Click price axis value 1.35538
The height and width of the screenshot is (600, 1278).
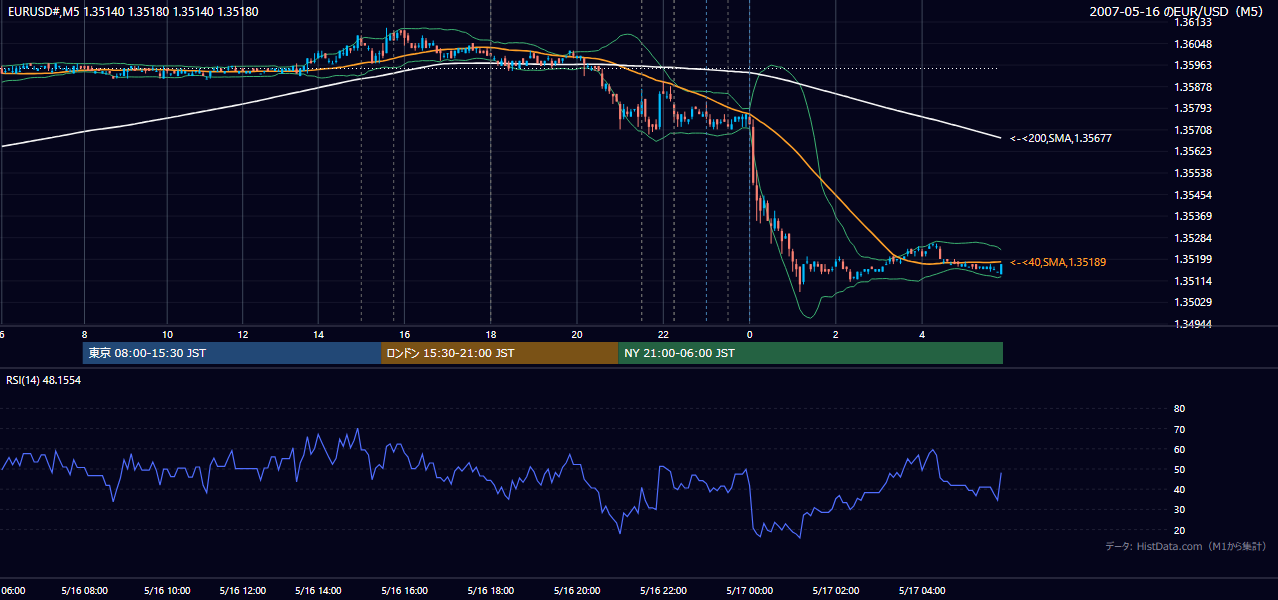point(1193,173)
